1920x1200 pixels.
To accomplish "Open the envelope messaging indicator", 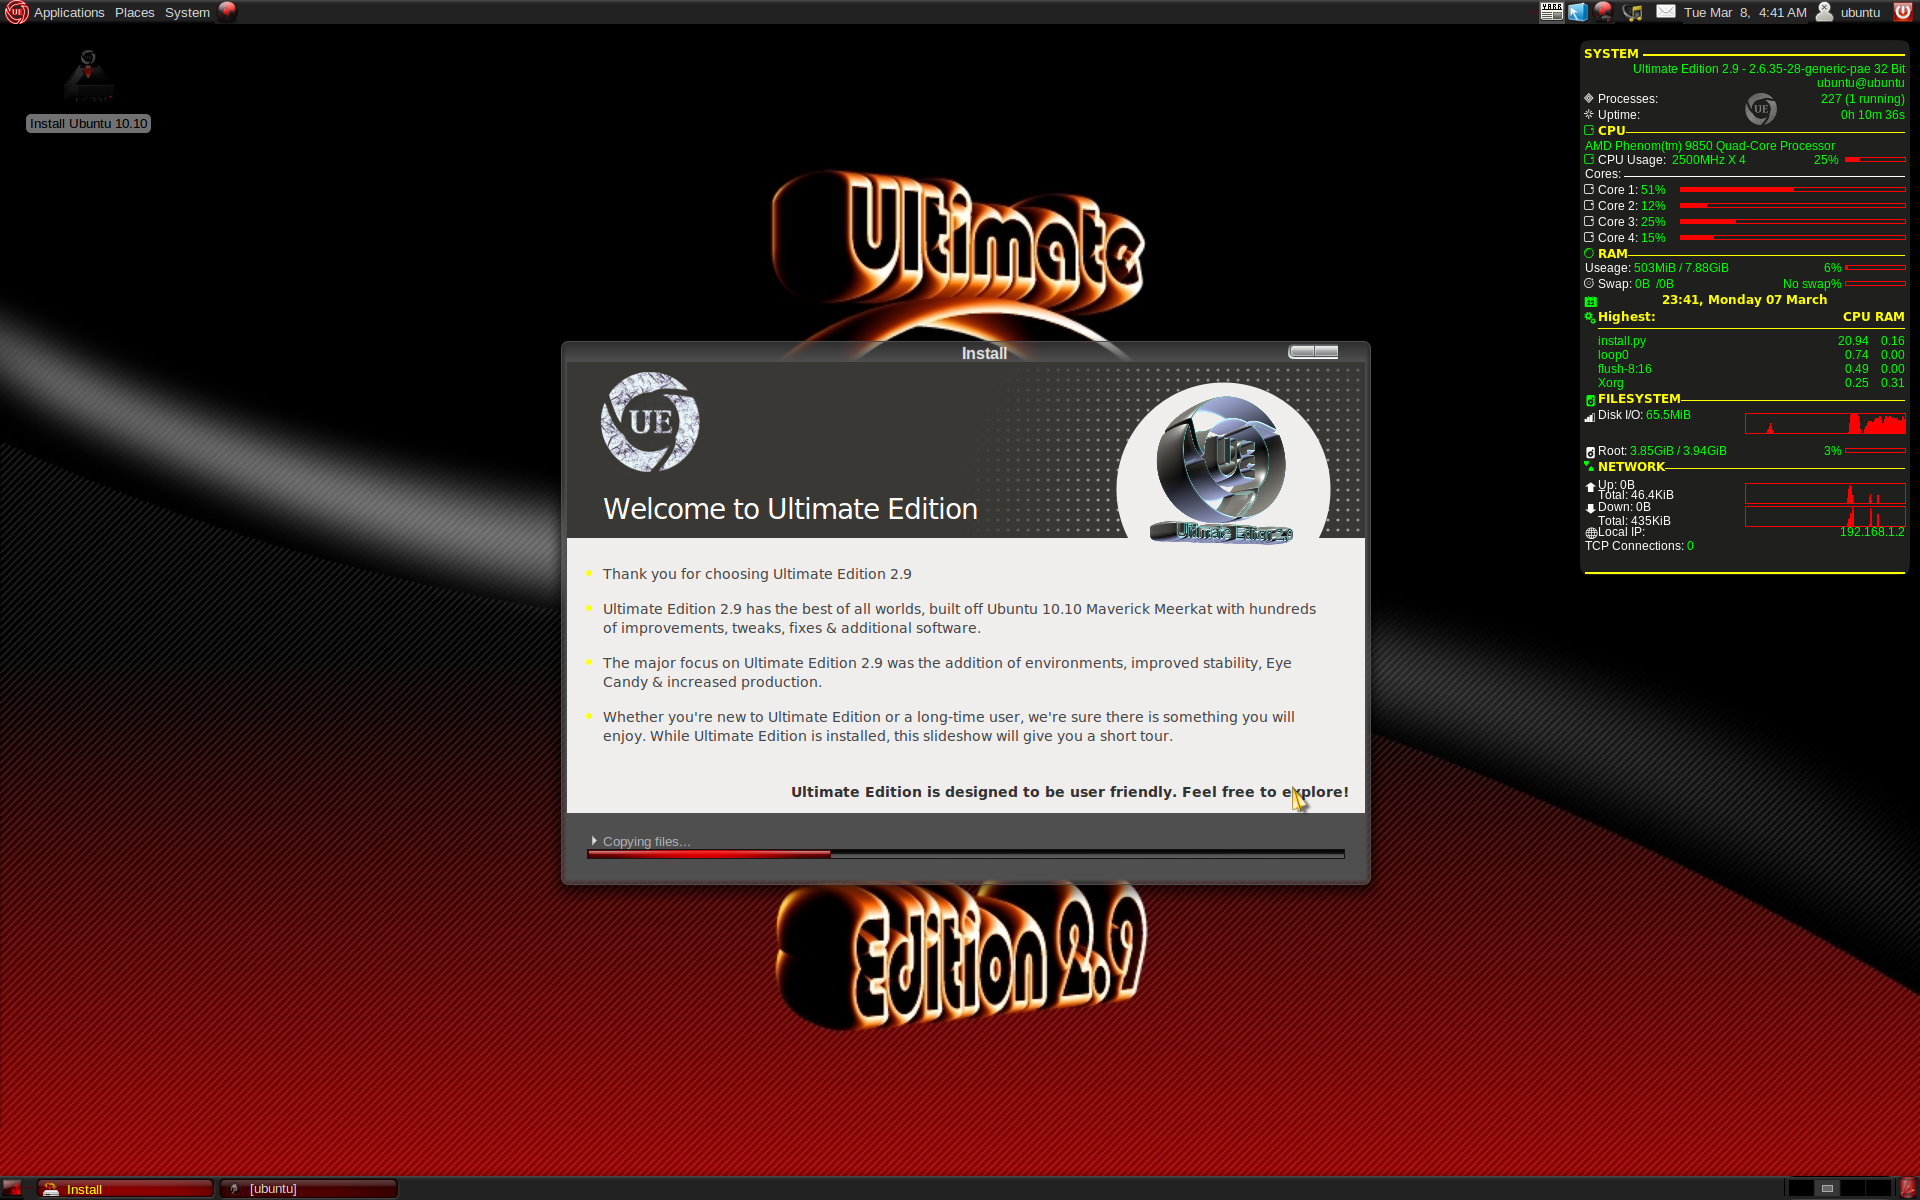I will click(1665, 12).
